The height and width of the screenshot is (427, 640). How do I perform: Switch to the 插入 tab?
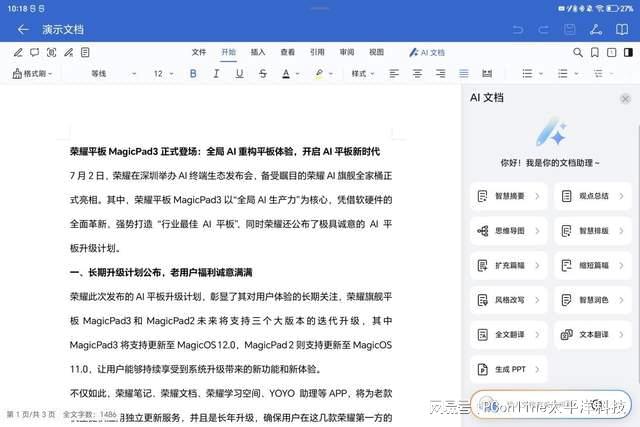pos(258,52)
